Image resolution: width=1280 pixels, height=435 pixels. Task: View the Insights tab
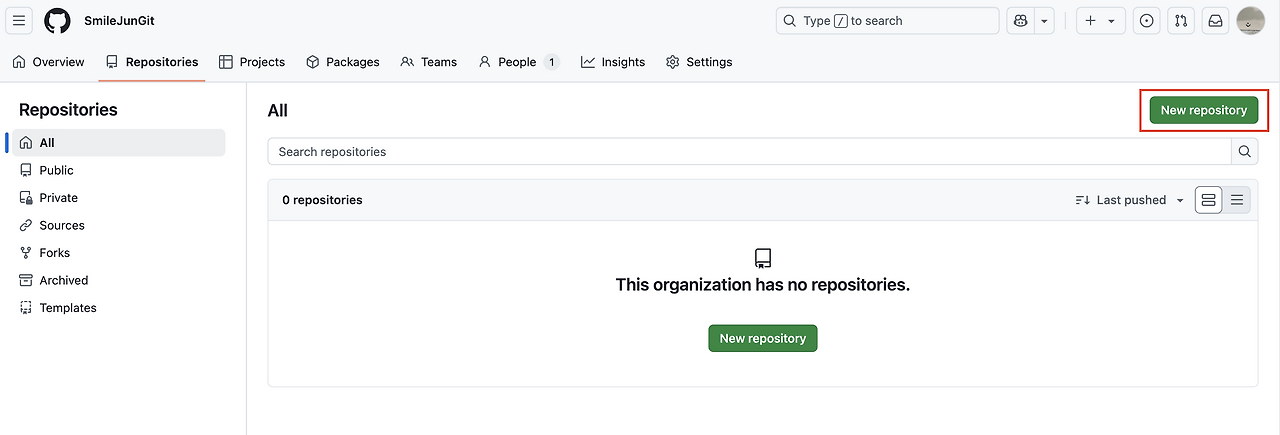coord(613,62)
